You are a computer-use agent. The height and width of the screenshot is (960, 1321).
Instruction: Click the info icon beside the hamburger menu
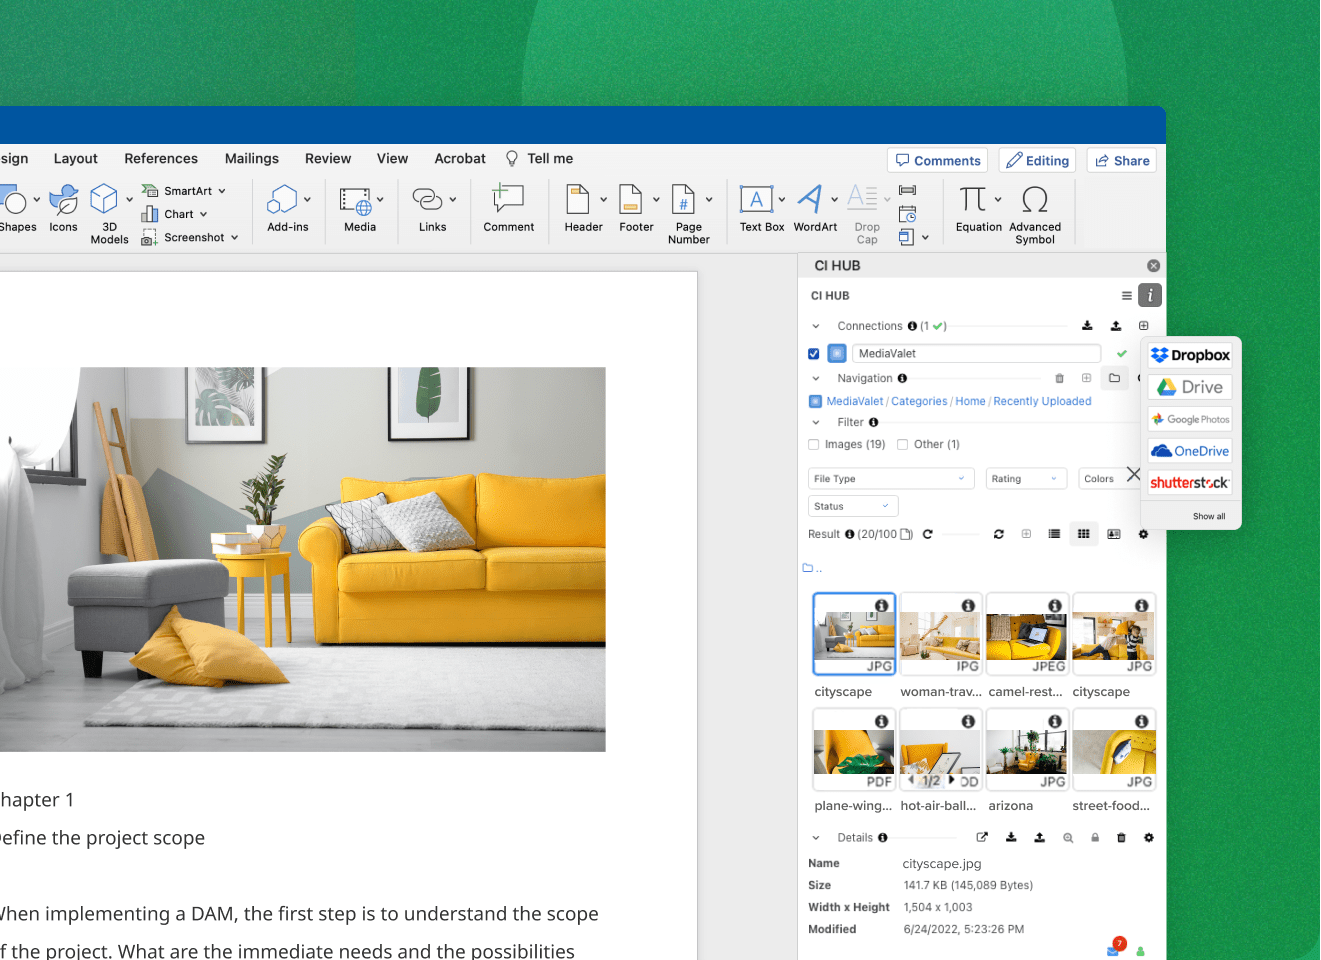pos(1149,296)
